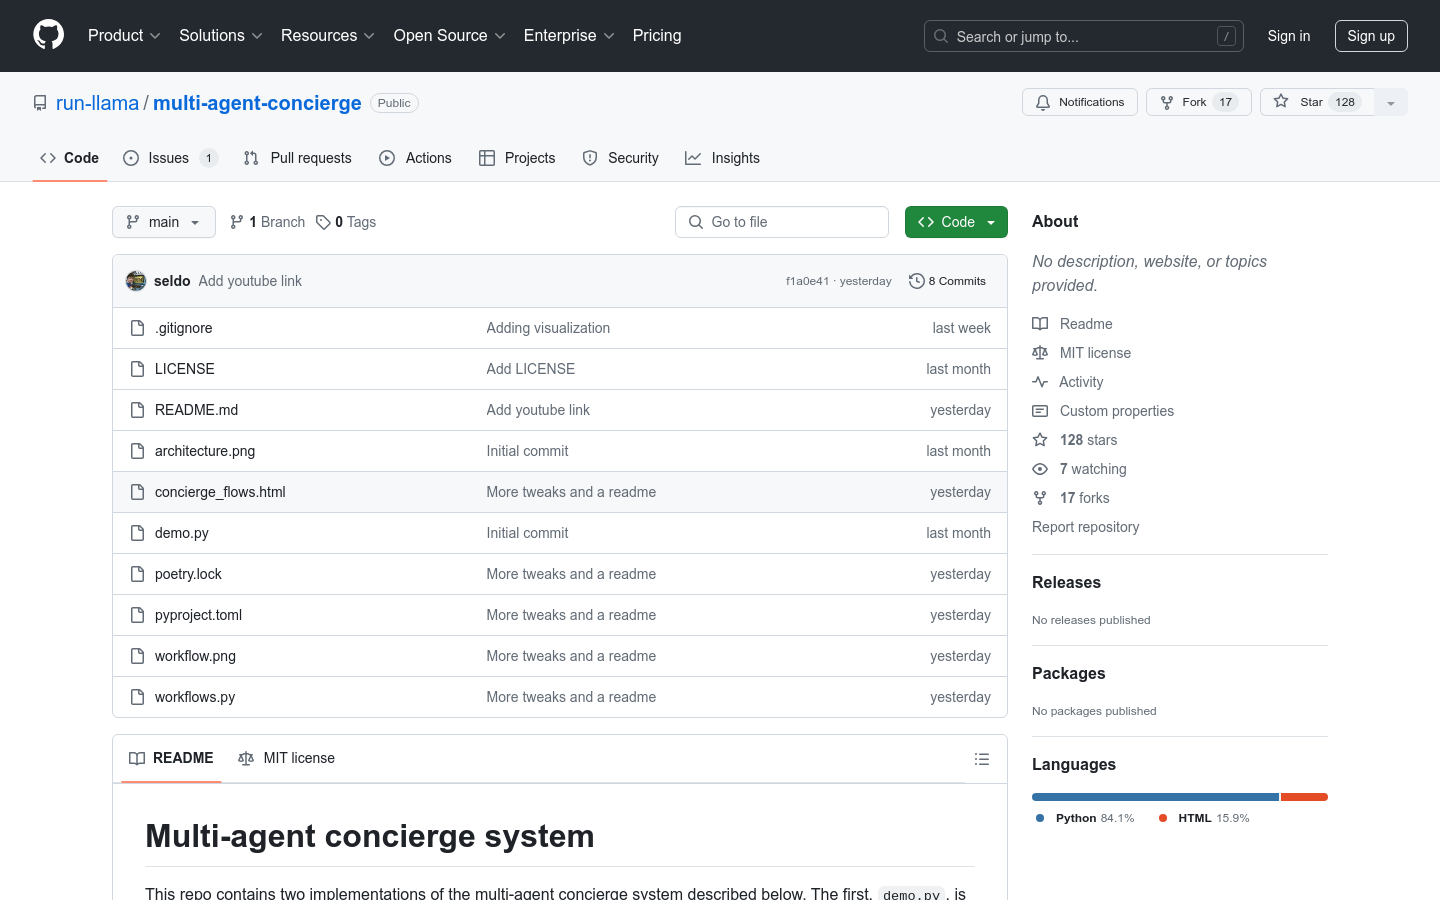Expand the Open Source menu

point(449,35)
